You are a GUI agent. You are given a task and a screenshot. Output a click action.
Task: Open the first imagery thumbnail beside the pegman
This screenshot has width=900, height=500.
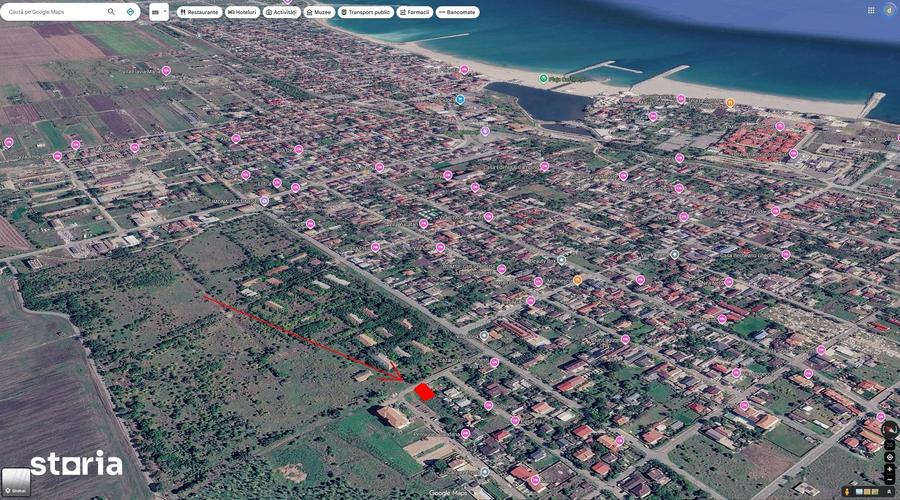coord(859,492)
